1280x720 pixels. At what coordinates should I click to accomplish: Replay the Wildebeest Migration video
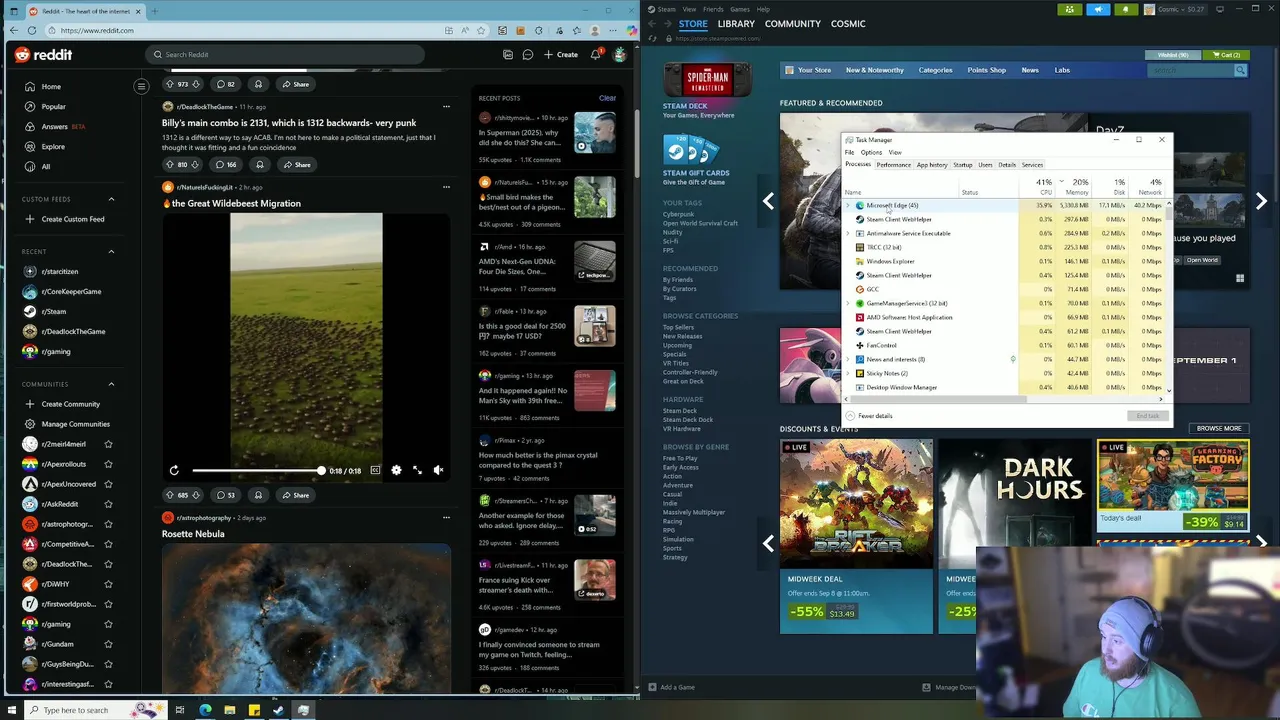[x=174, y=470]
